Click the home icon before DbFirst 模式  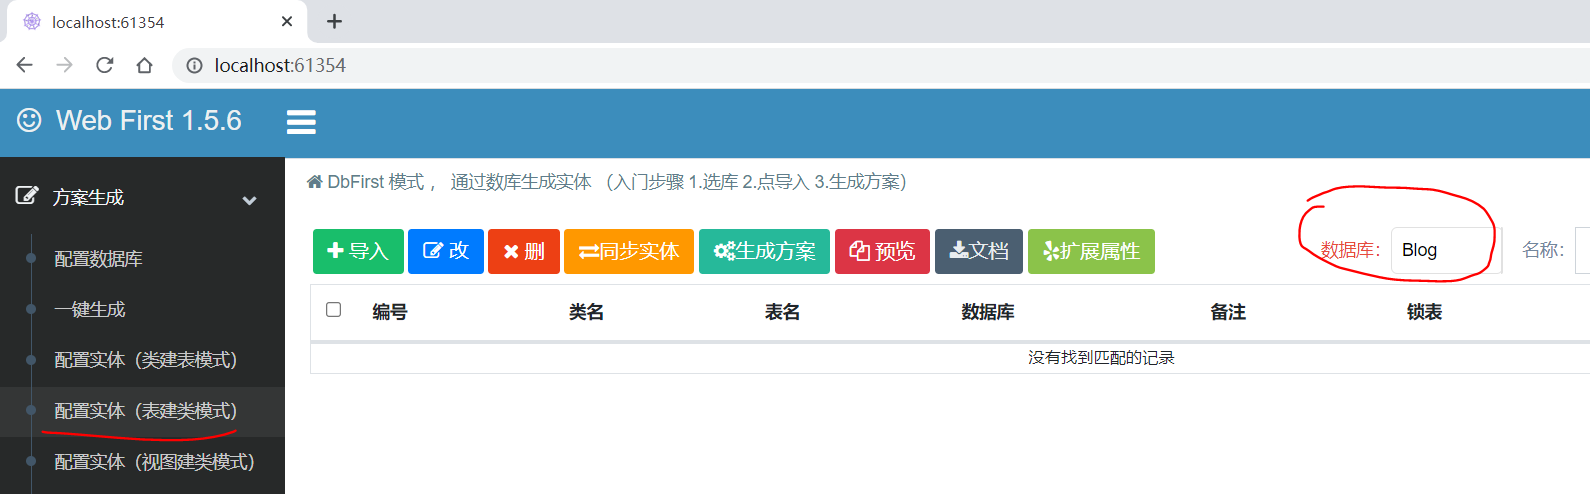pos(314,182)
